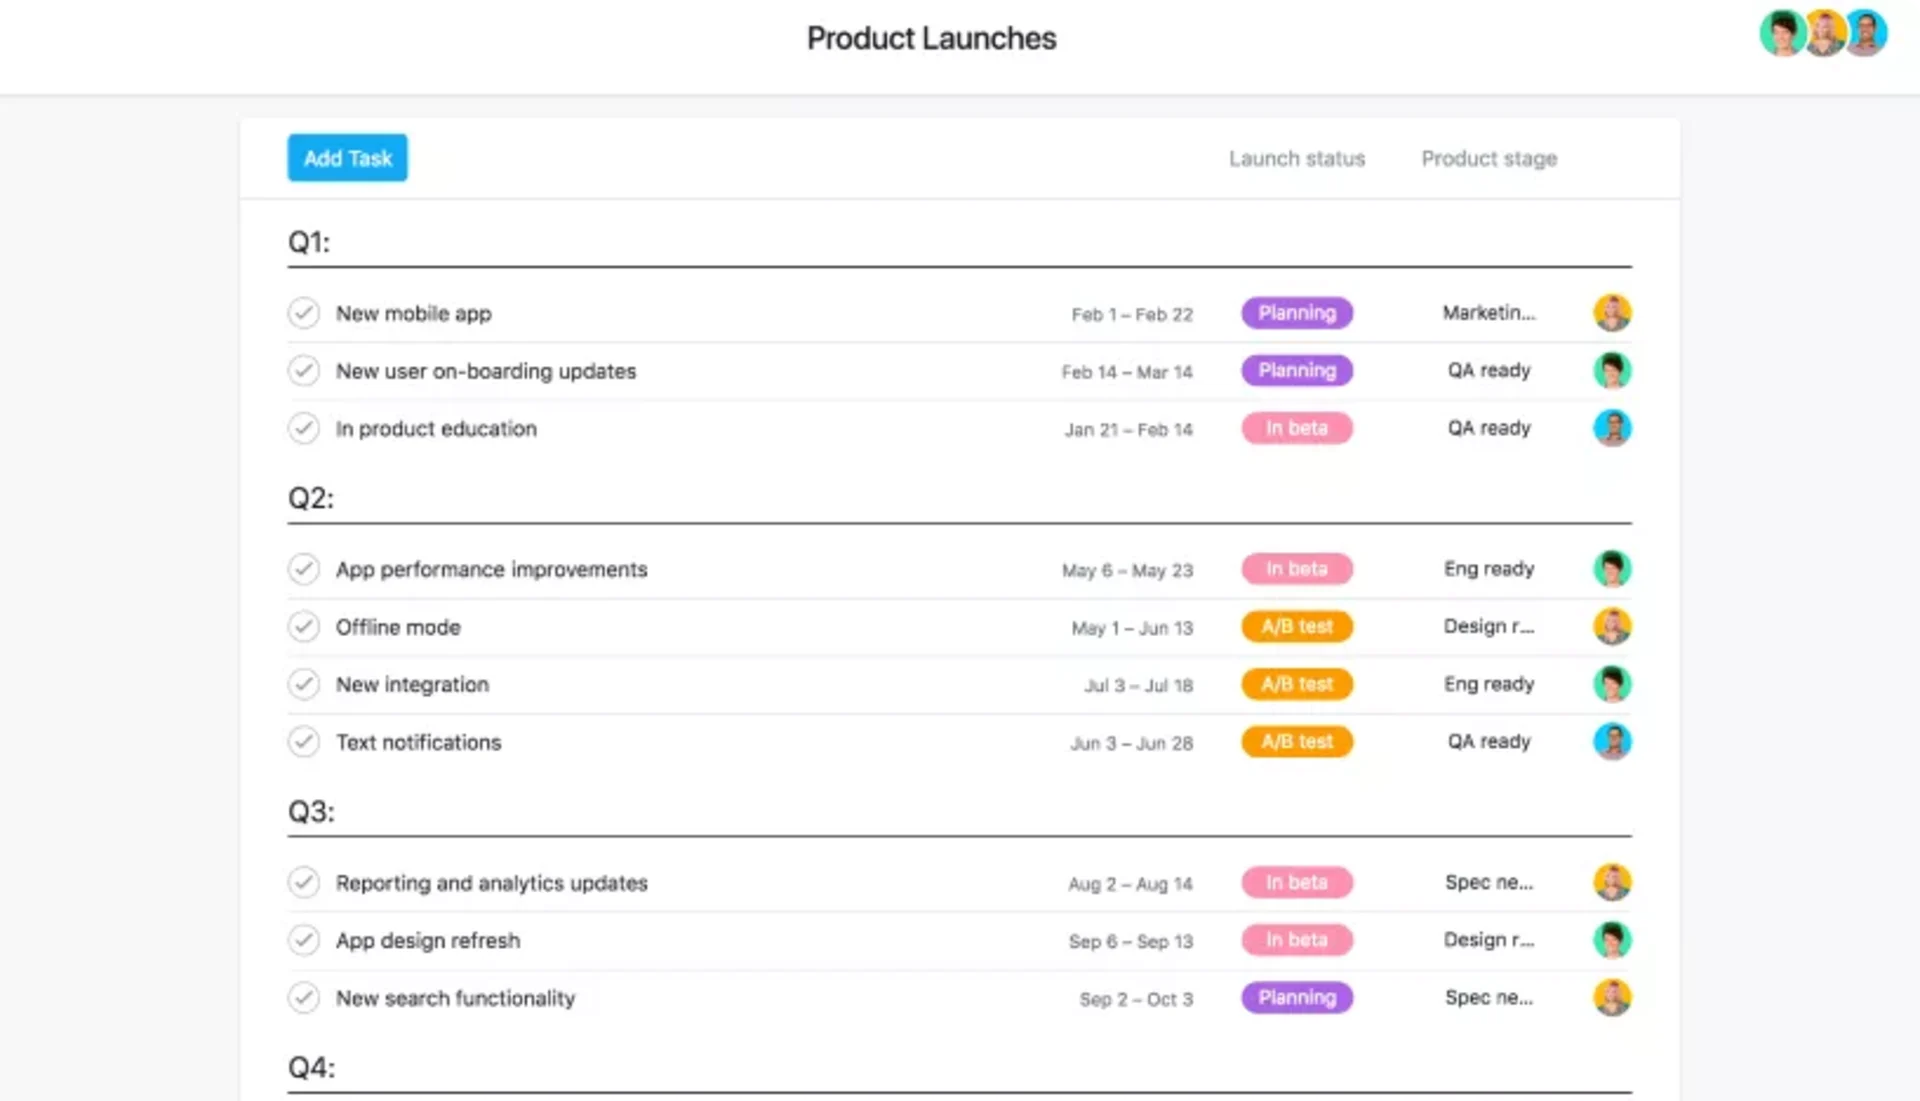Expand the Q4 section header
This screenshot has width=1920, height=1101.
(313, 1068)
